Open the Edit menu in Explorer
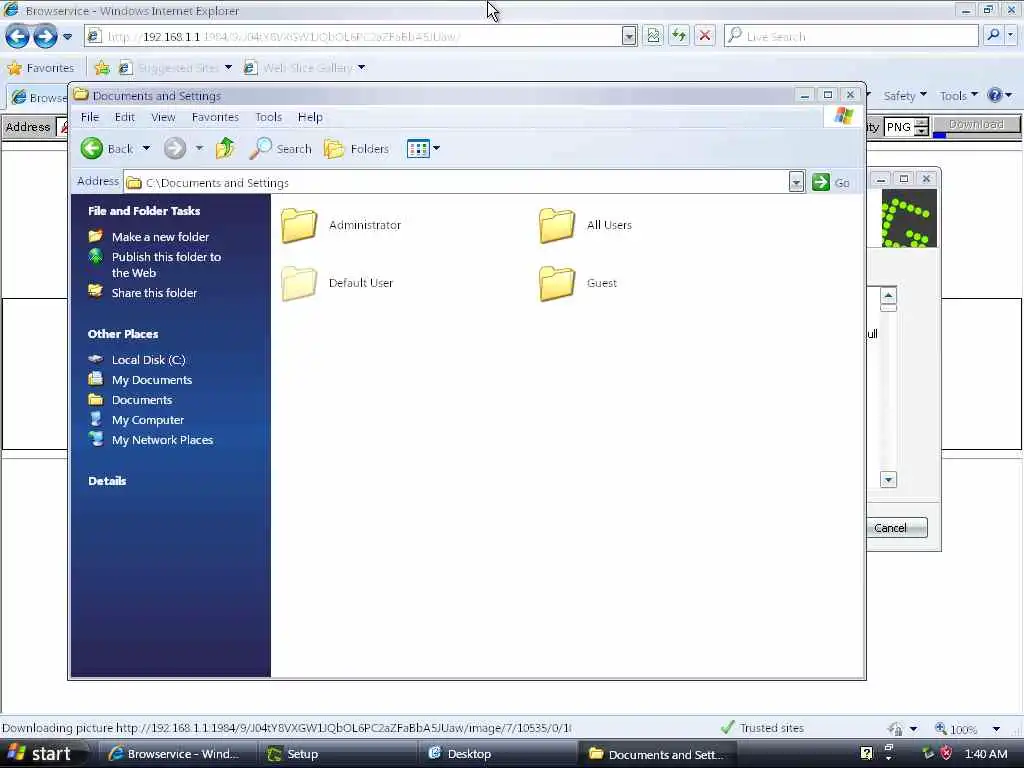Screen dimensions: 1024x768 [x=124, y=117]
